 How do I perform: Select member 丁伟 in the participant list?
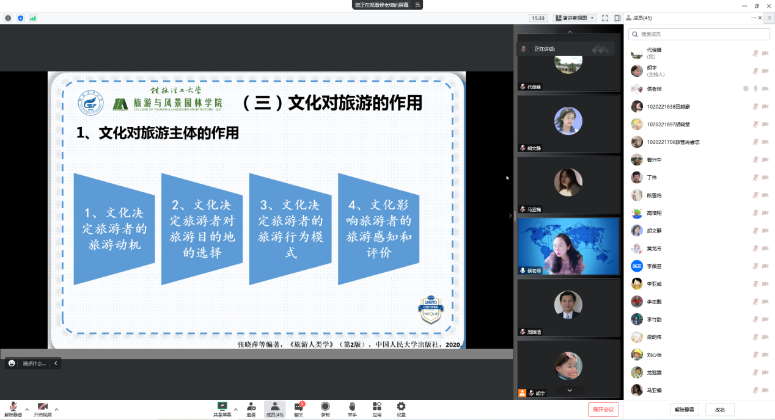(651, 177)
